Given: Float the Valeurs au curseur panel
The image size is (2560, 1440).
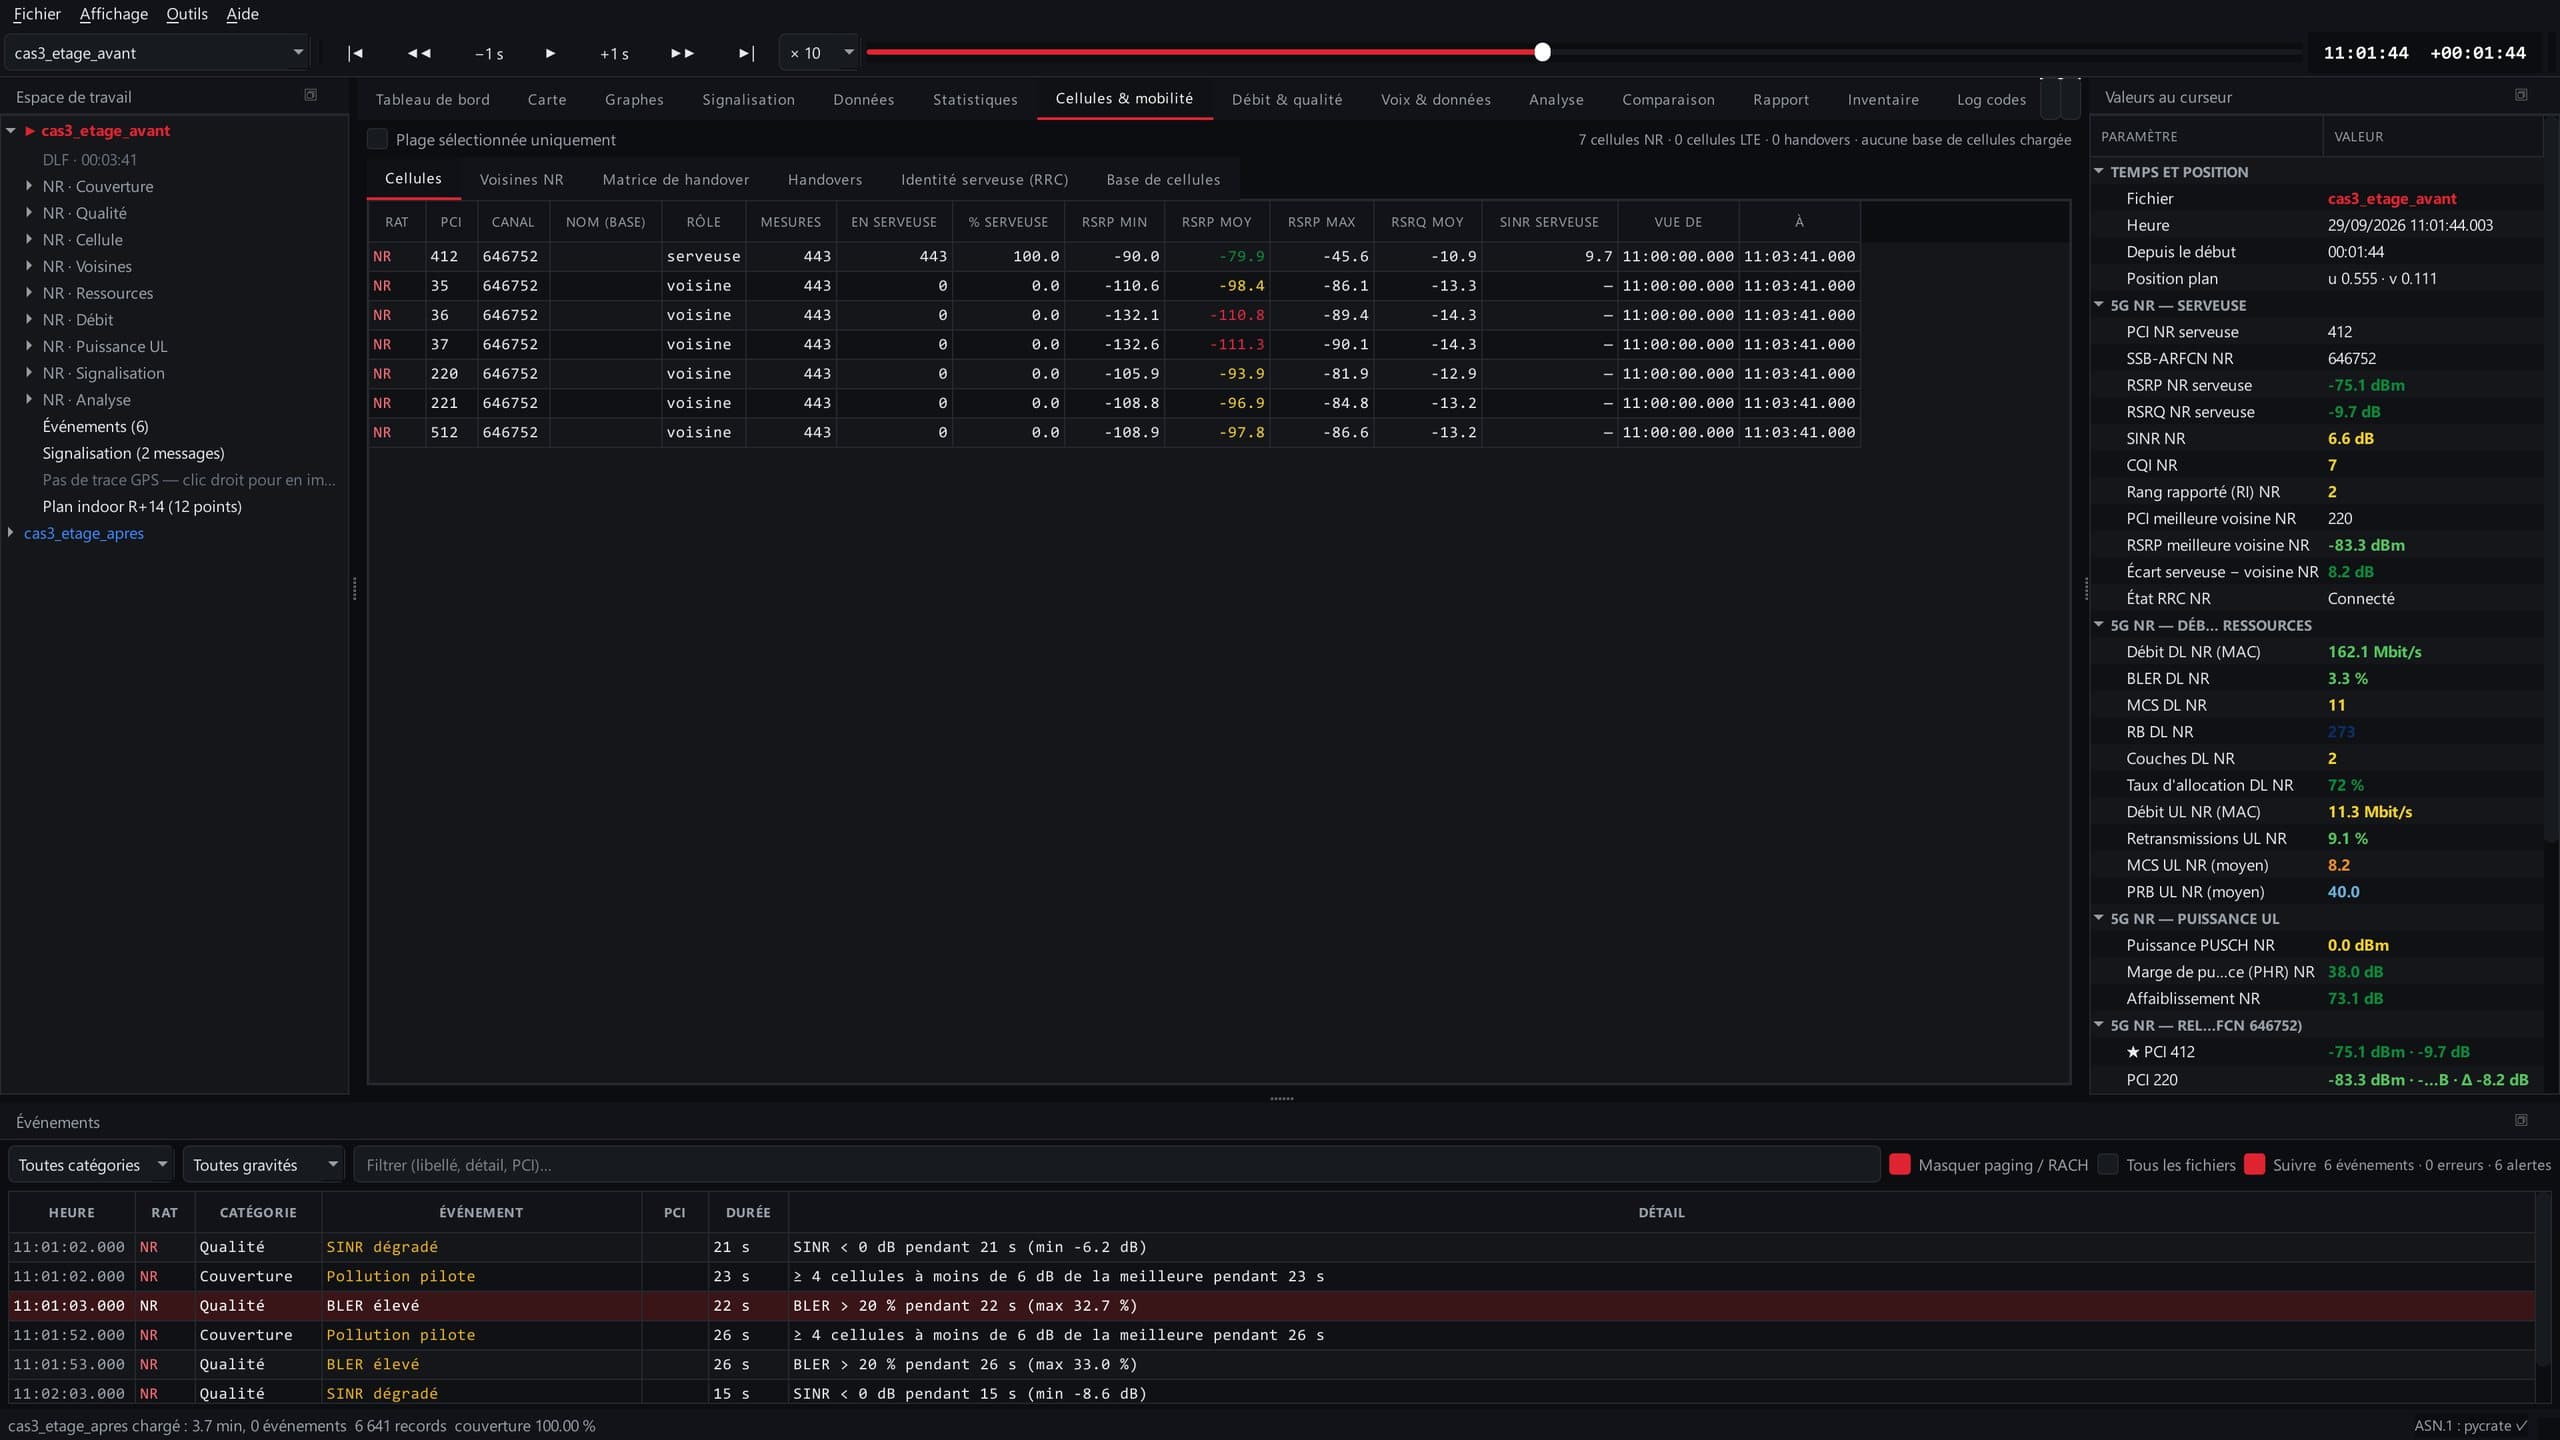Looking at the screenshot, I should (x=2521, y=95).
